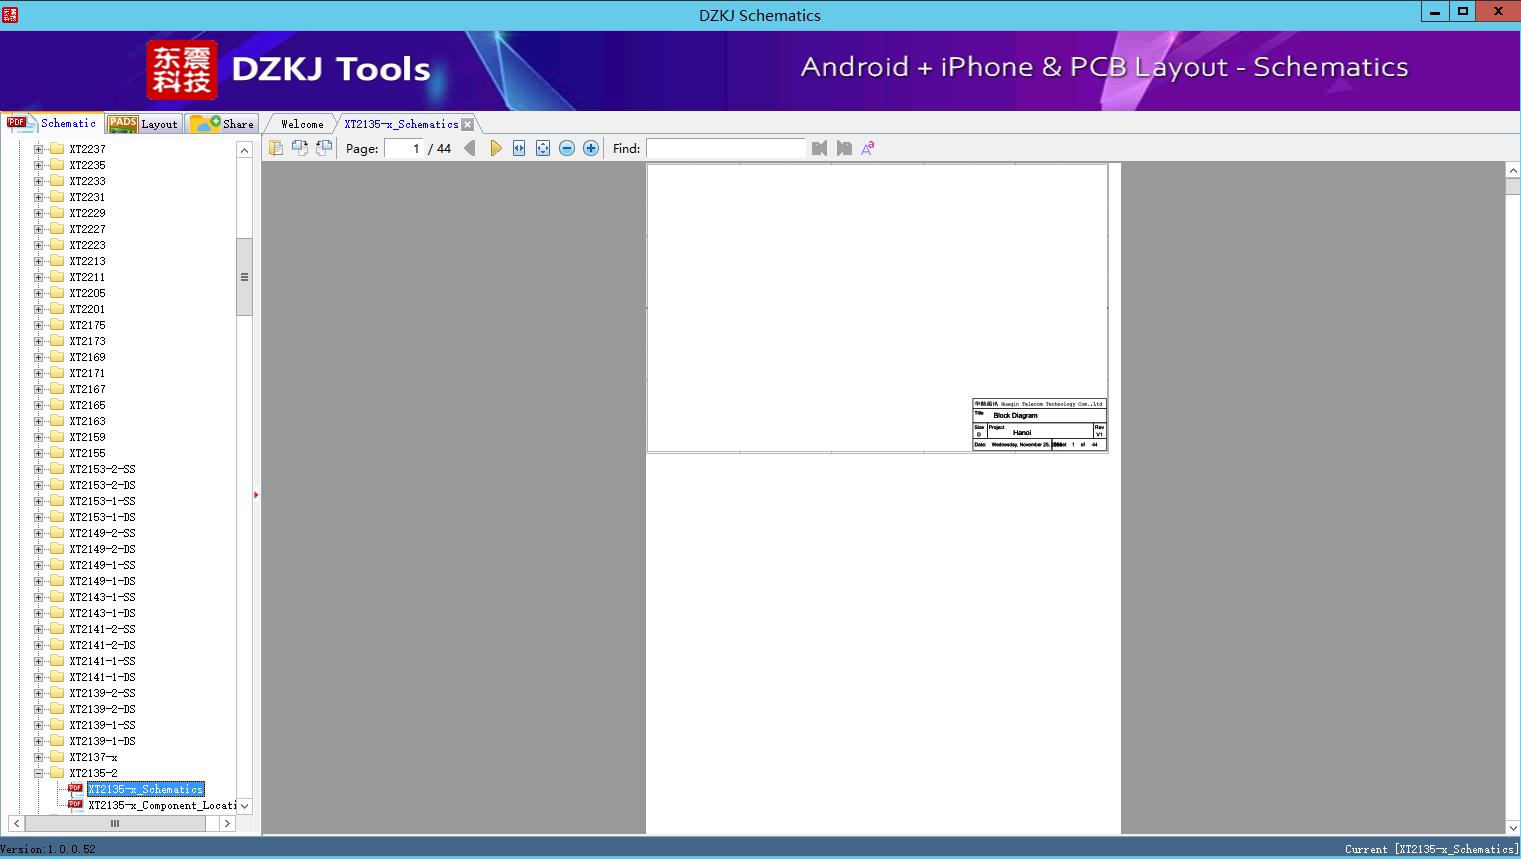Click the tree vertical scrollbar thumb
Image resolution: width=1521 pixels, height=859 pixels.
click(244, 277)
